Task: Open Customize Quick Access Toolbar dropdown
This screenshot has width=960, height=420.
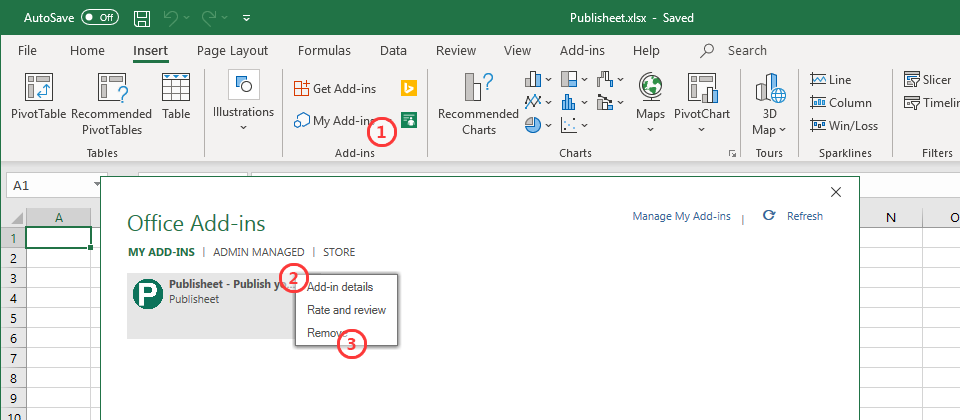Action: click(247, 18)
